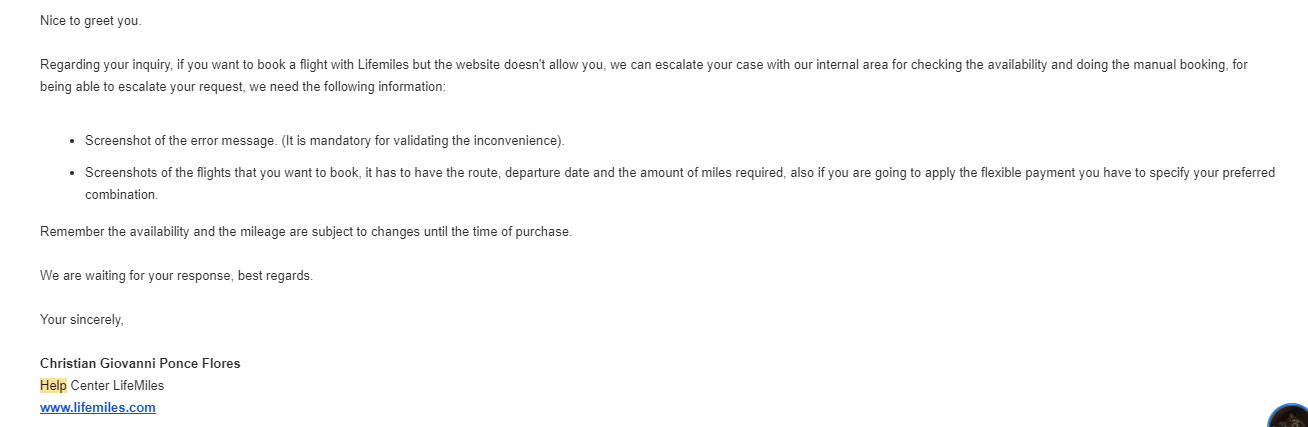1308x427 pixels.
Task: Click the 'Center LifeMiles' signature text
Action: pos(117,386)
